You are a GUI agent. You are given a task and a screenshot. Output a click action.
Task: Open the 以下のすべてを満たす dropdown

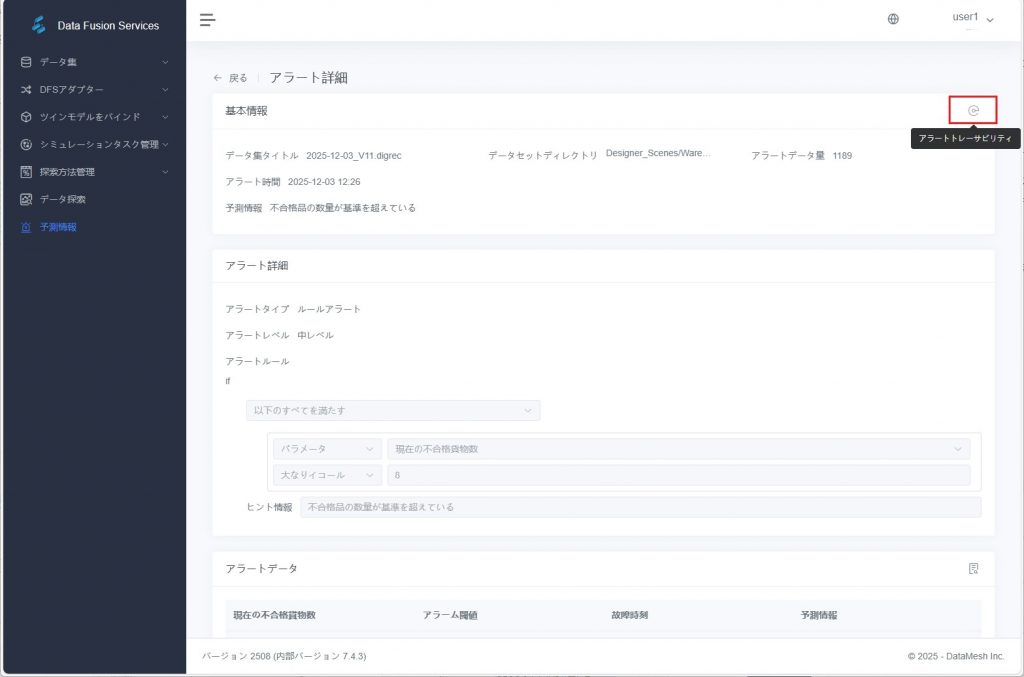click(x=392, y=410)
